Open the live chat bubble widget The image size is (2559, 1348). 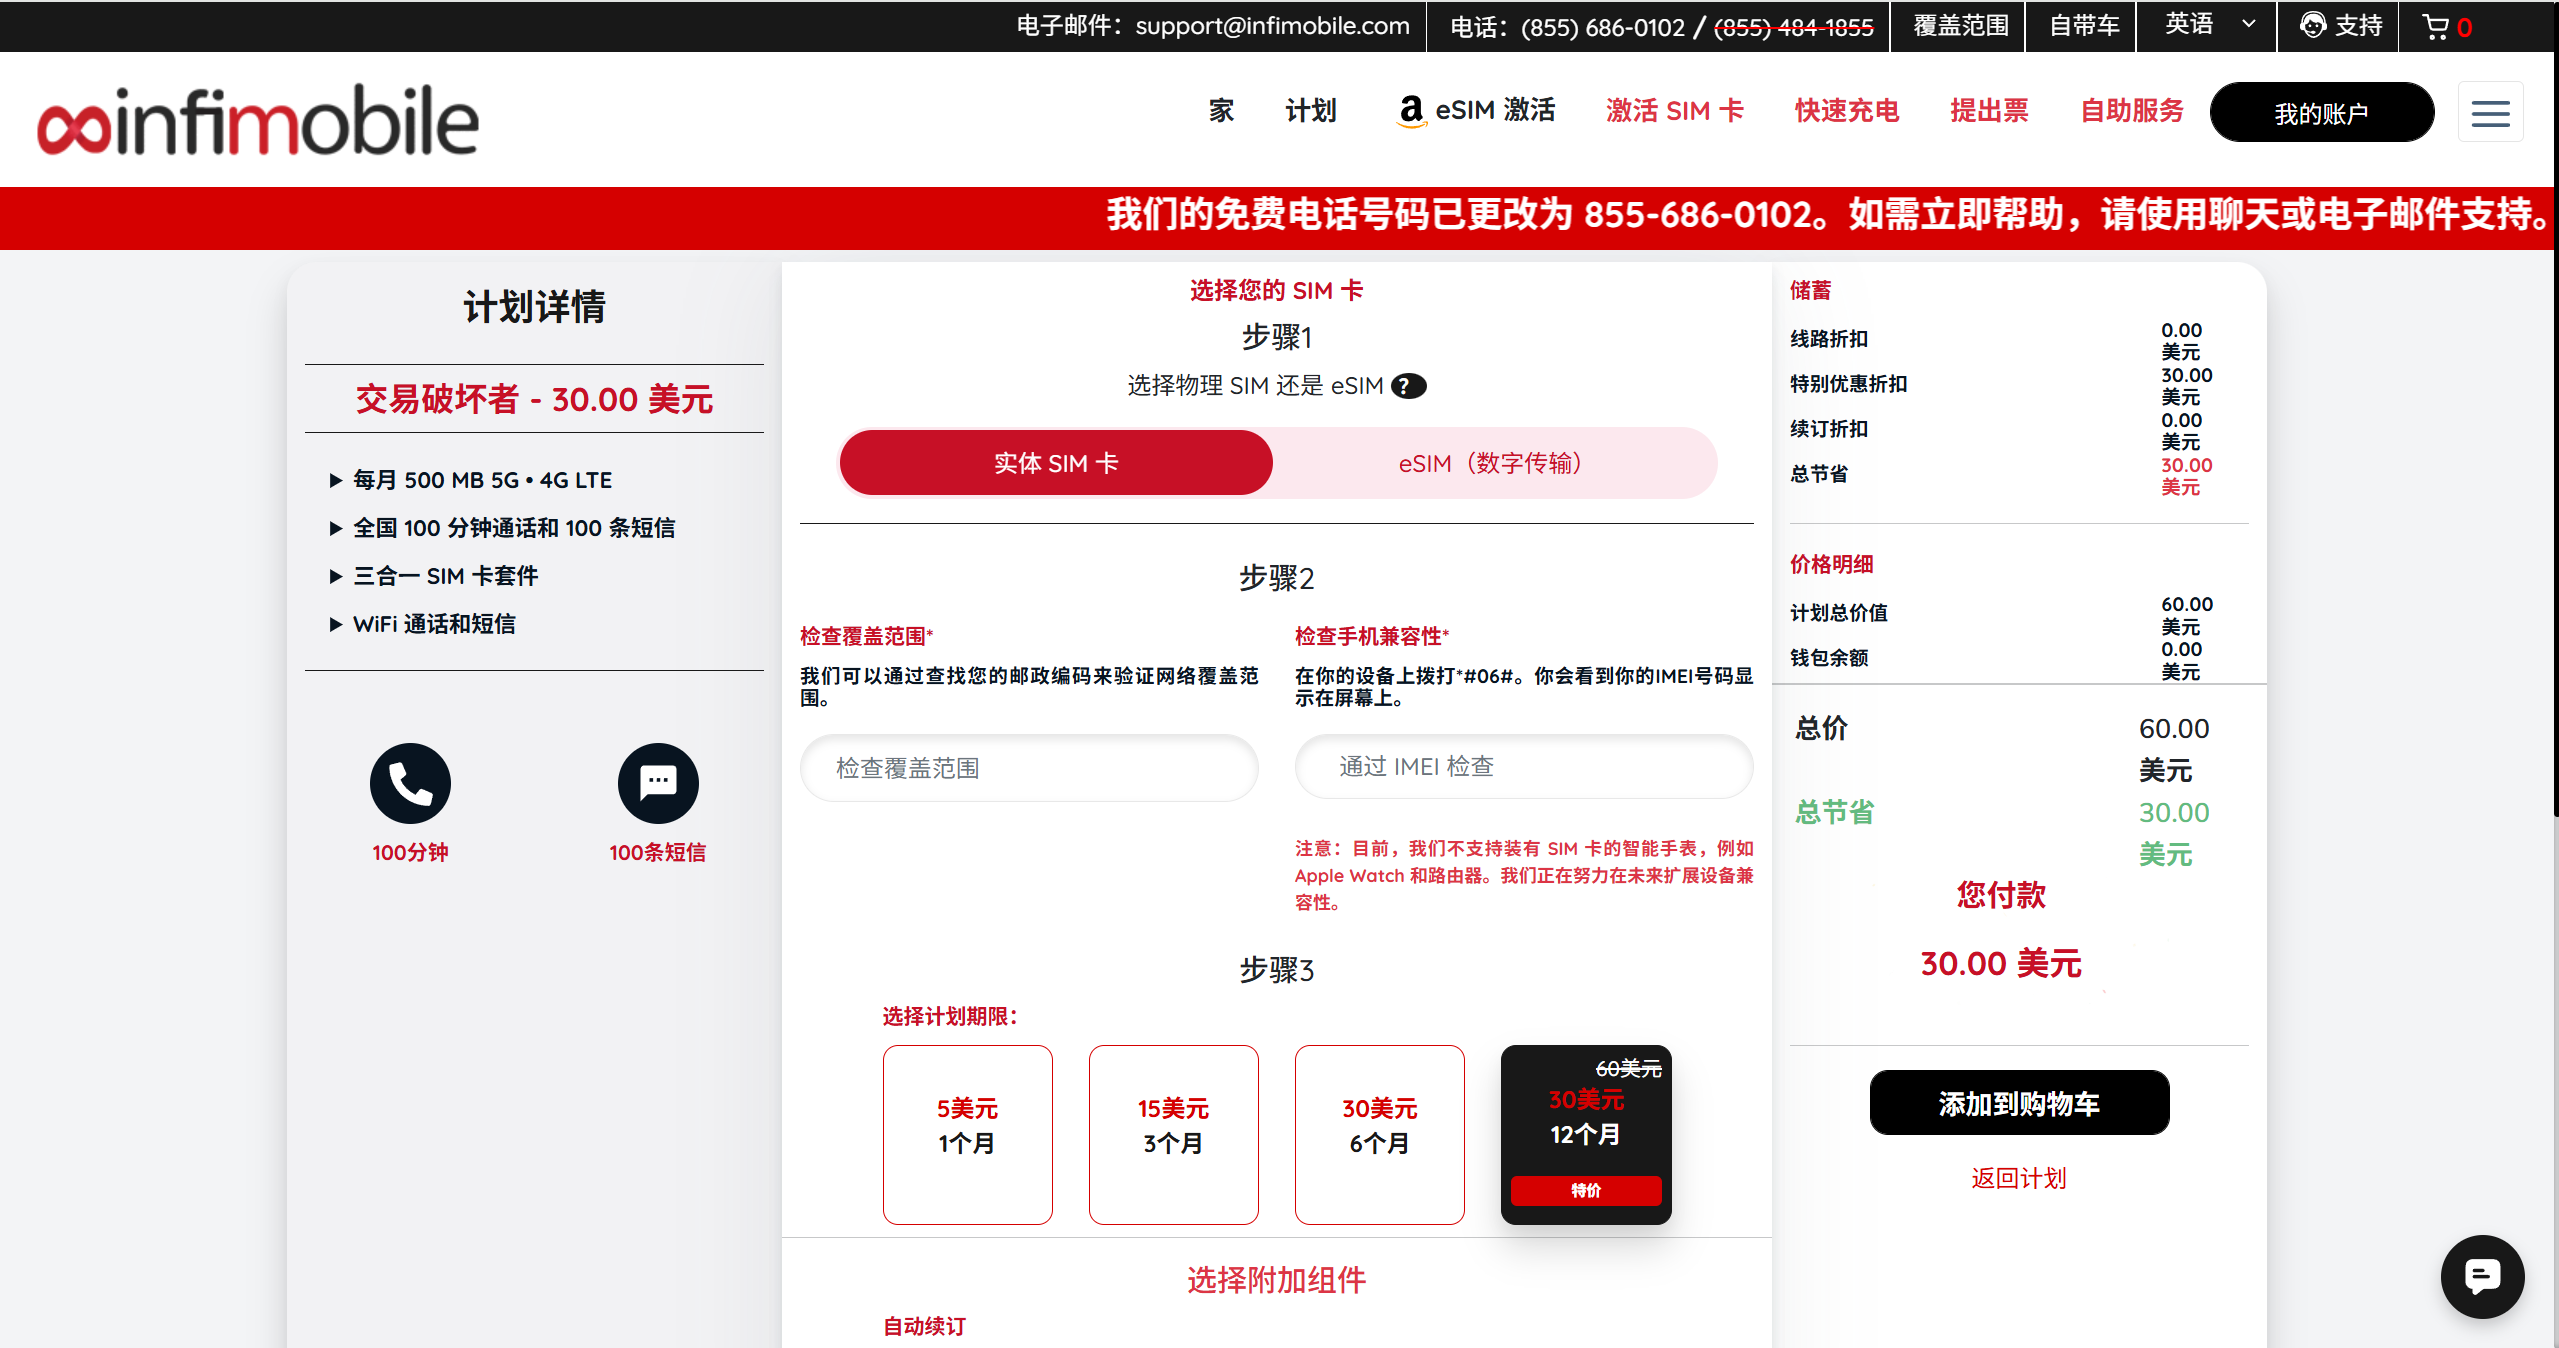2481,1277
